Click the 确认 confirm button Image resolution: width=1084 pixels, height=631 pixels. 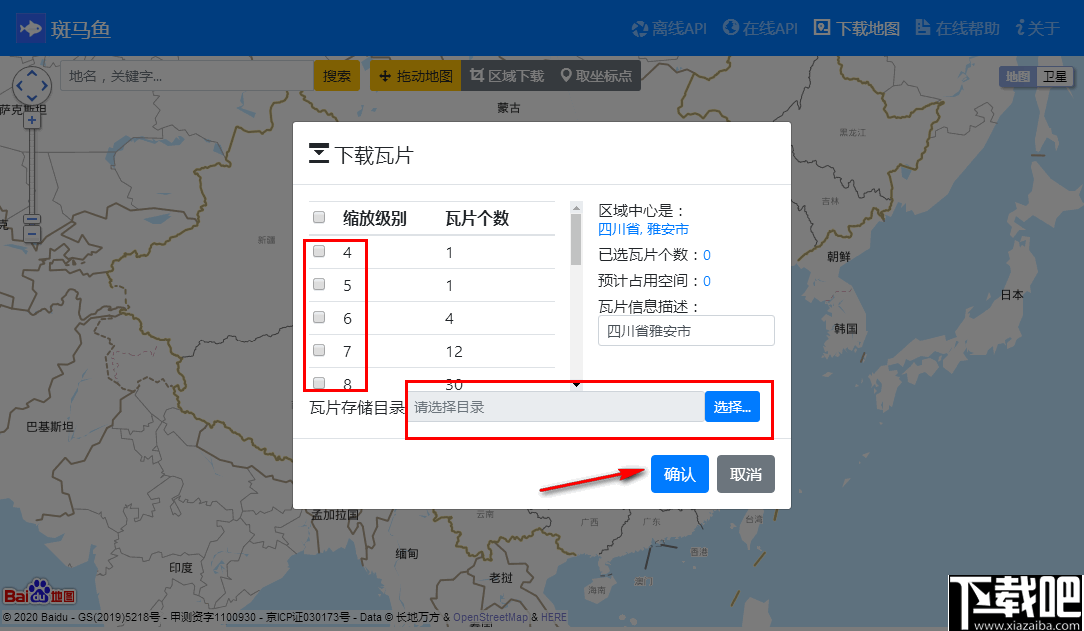click(679, 474)
